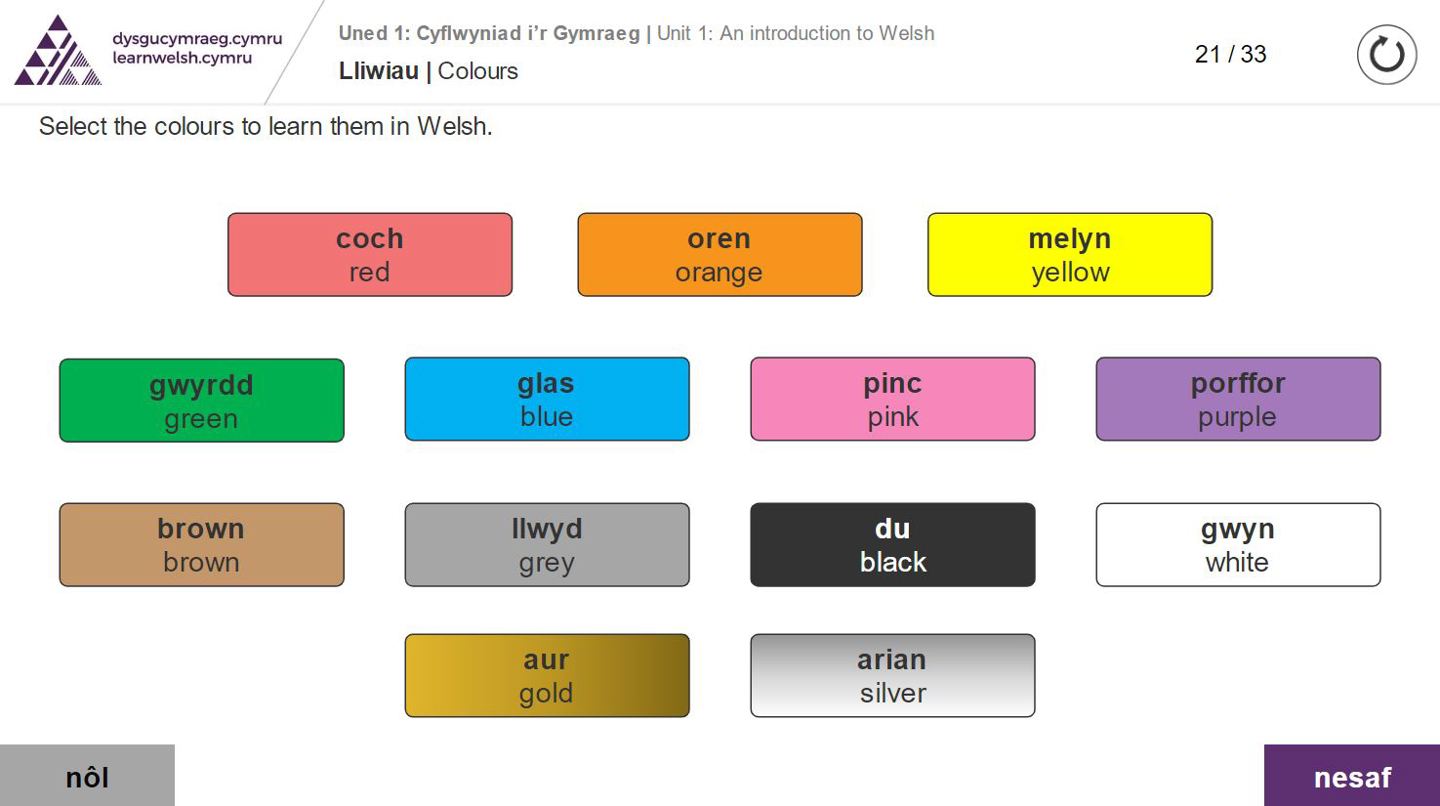Click the 'Lliwiau | Colours' heading
This screenshot has height=806, width=1440.
click(428, 71)
